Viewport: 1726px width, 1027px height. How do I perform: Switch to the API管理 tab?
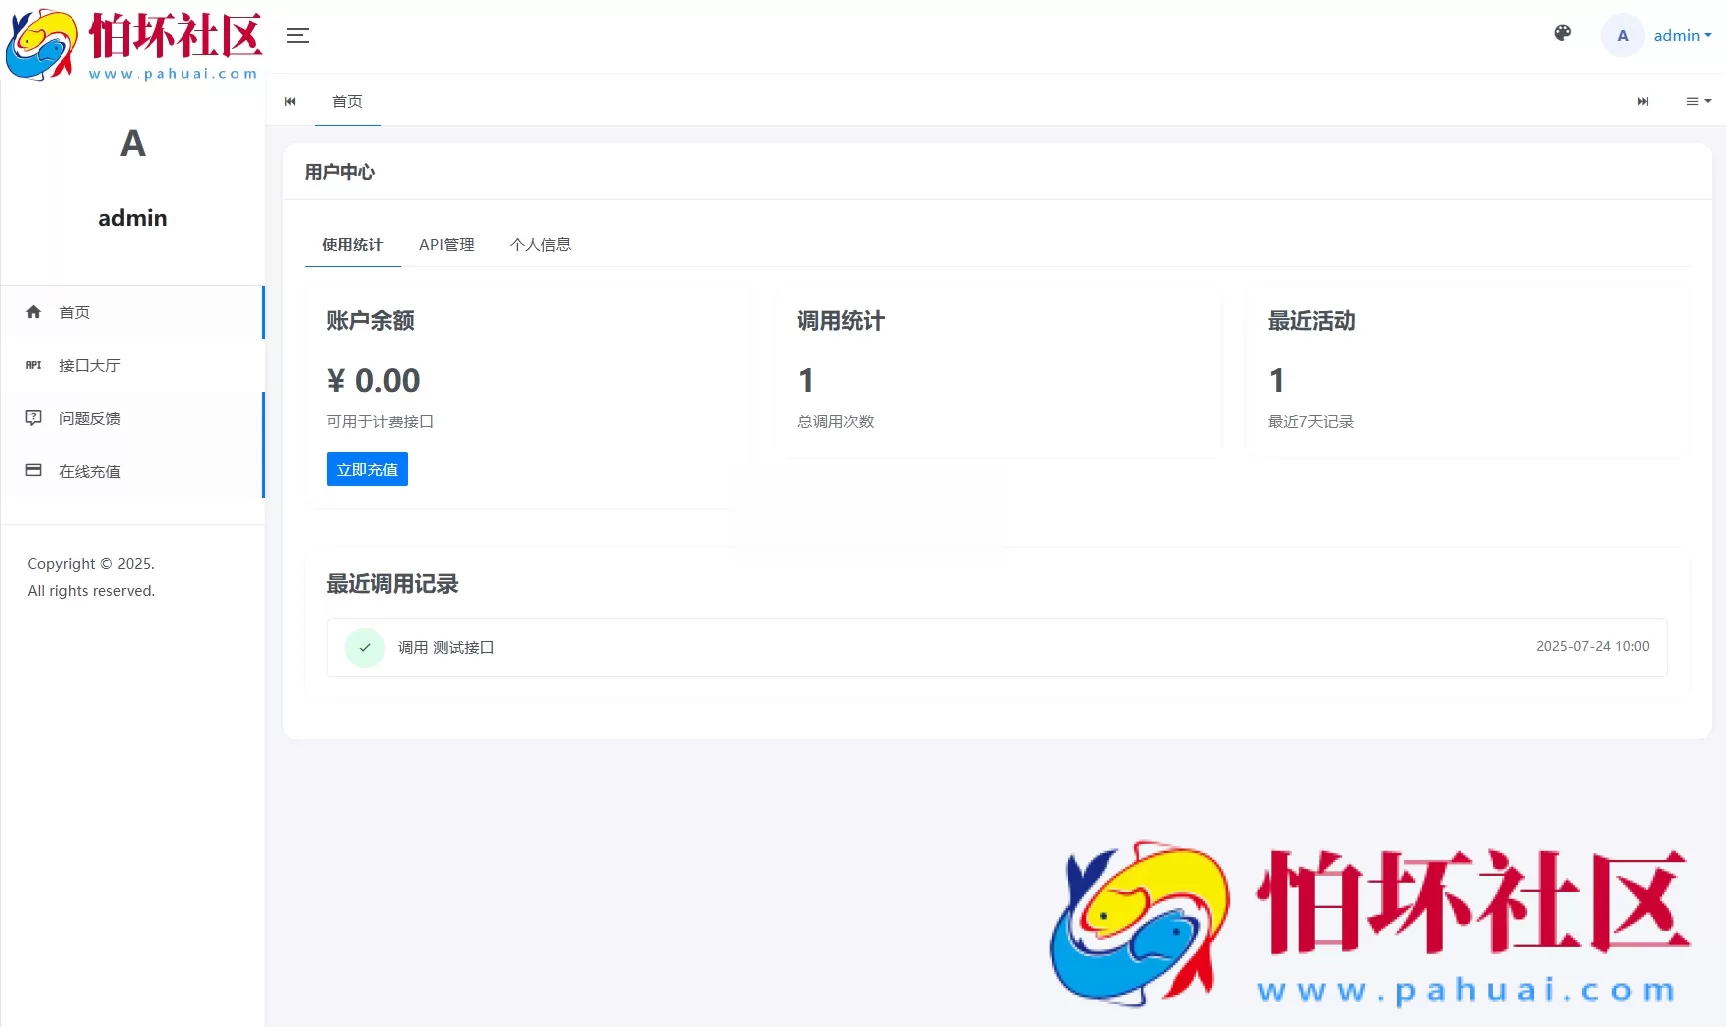point(446,244)
